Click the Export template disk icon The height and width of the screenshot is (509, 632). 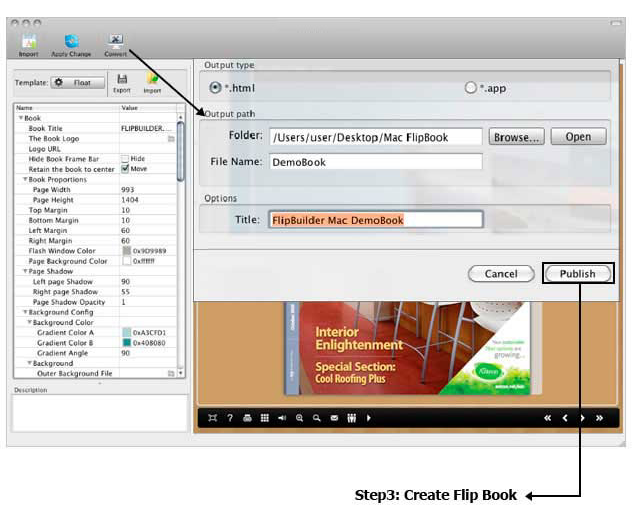(121, 80)
